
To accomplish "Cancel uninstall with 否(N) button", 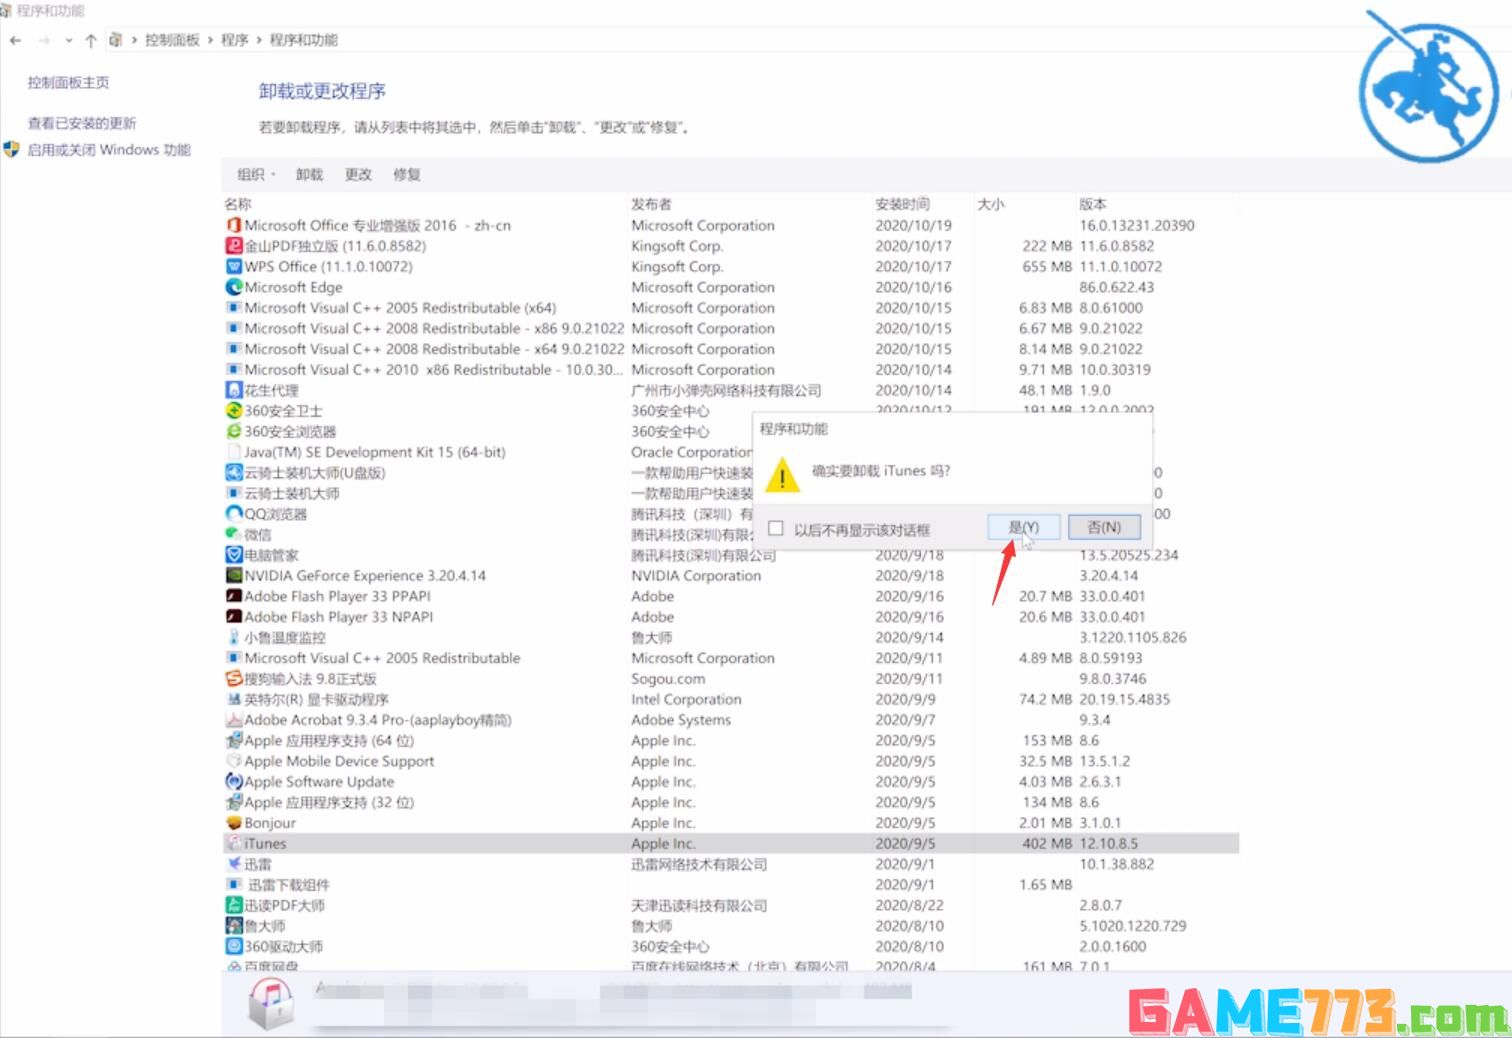I will click(1104, 527).
